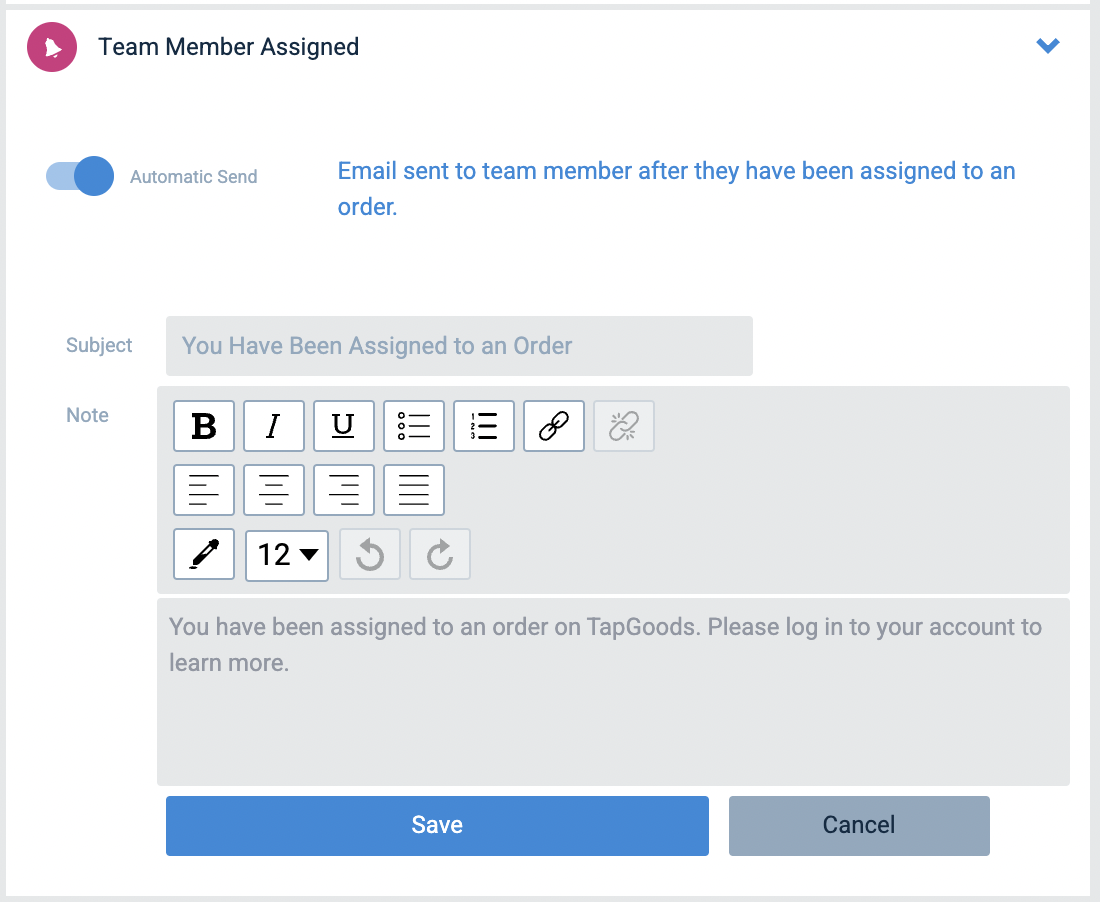Click the Subject input field

point(460,346)
